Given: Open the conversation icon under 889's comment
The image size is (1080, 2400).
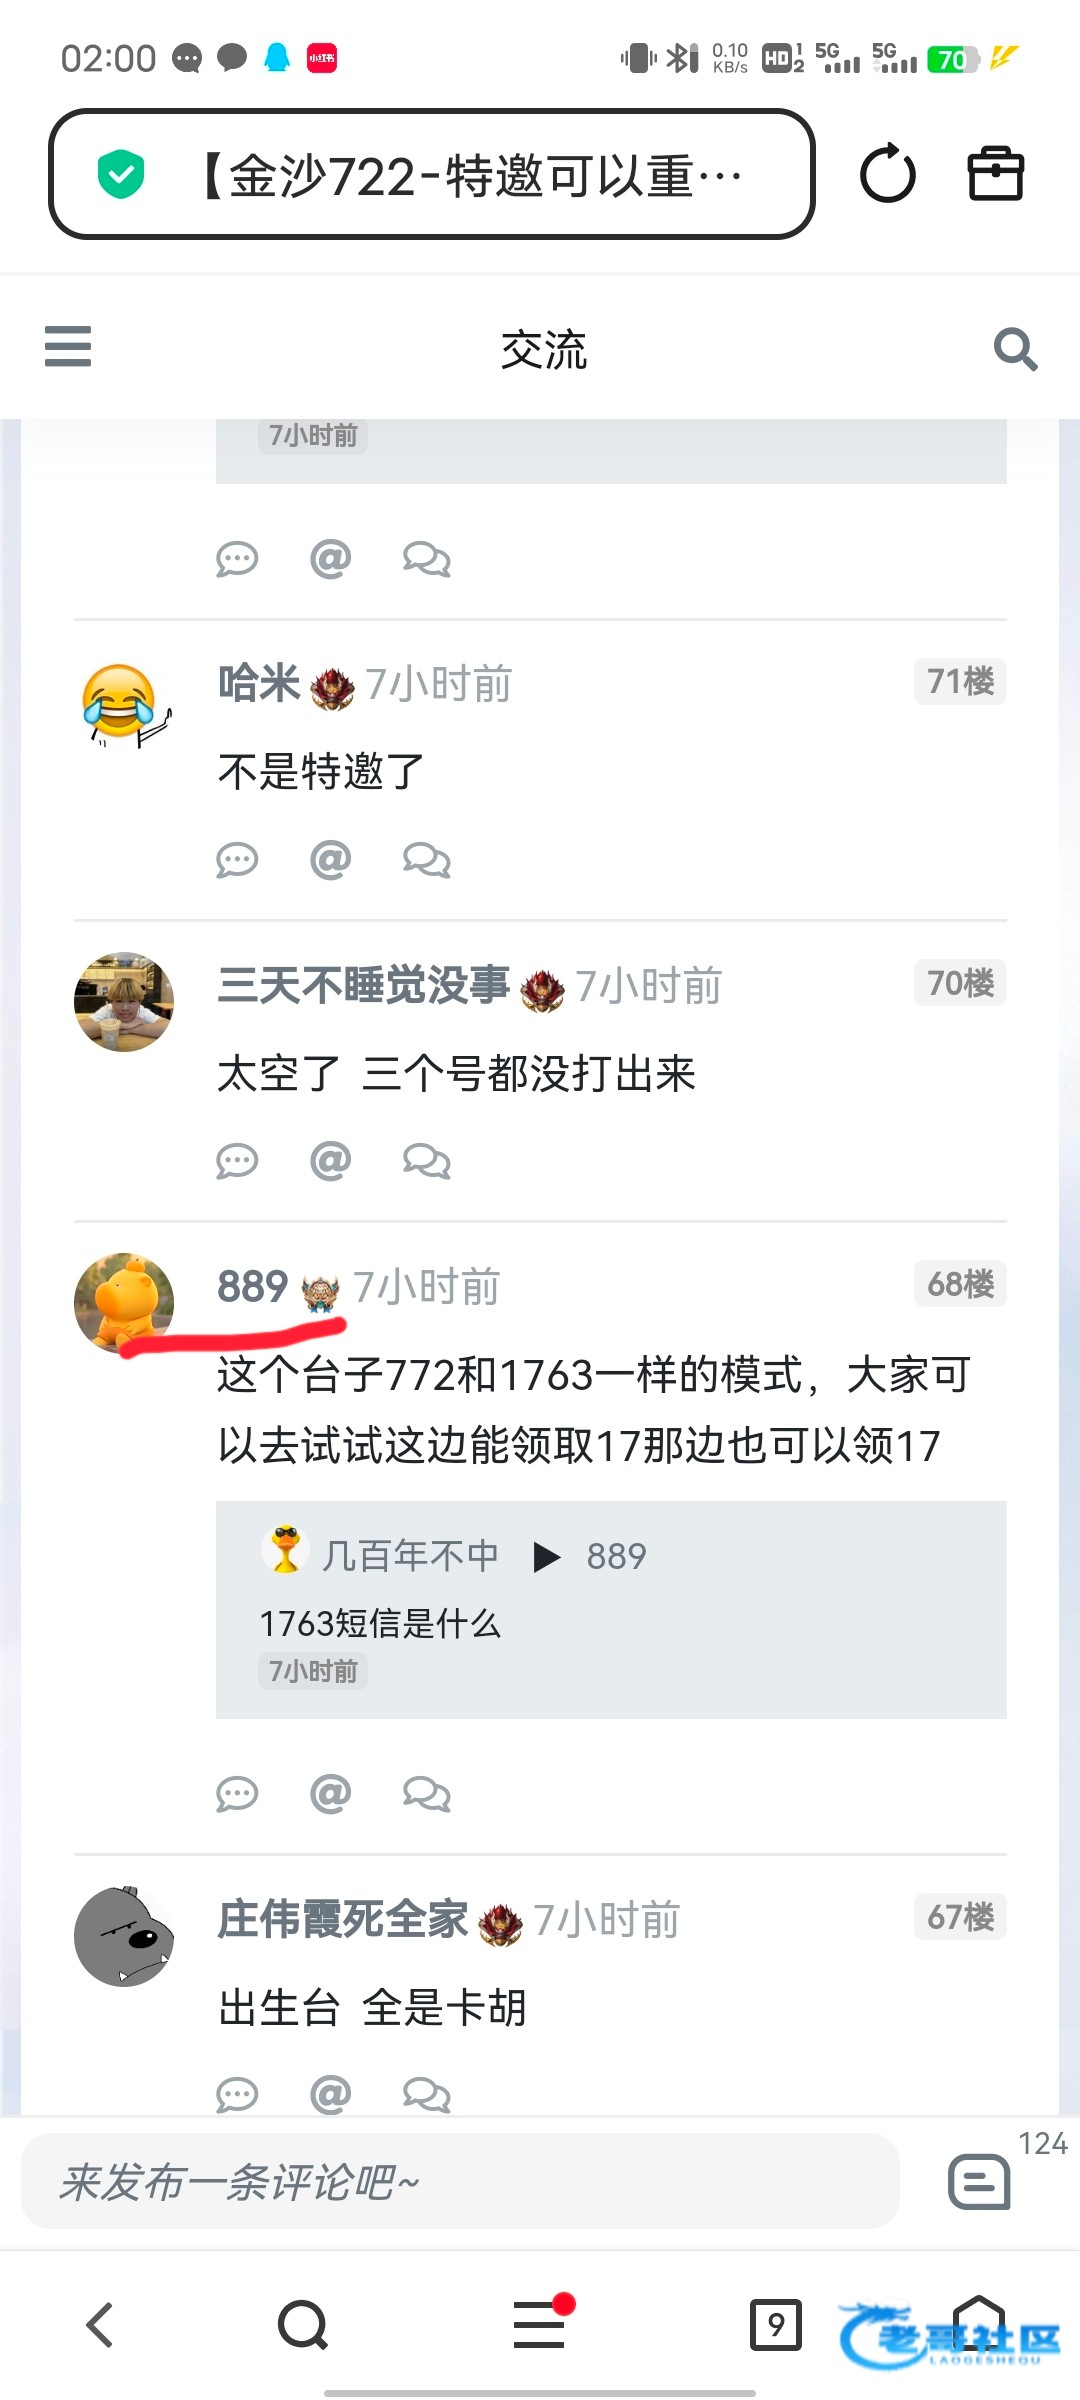Looking at the screenshot, I should 427,1794.
